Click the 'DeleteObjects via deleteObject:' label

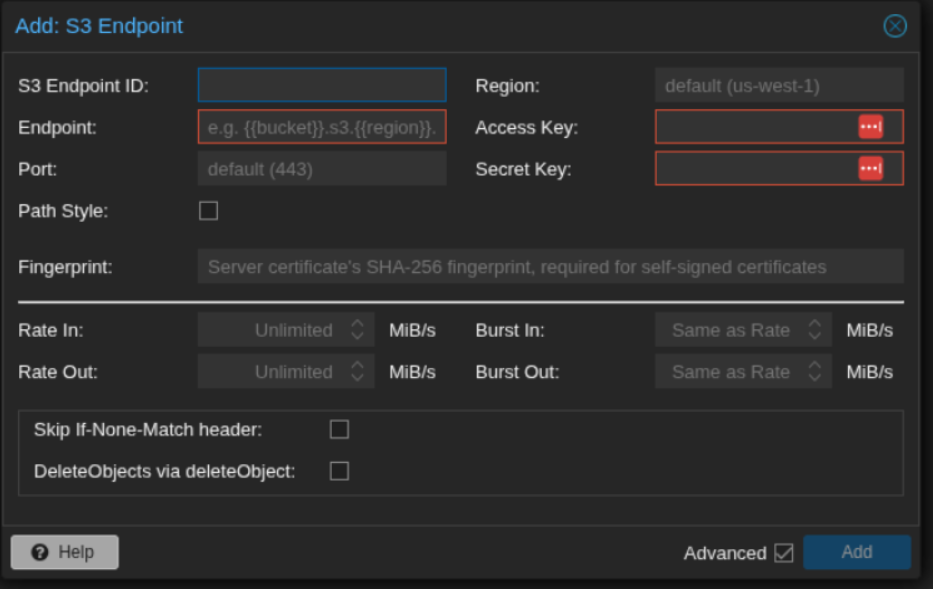164,471
